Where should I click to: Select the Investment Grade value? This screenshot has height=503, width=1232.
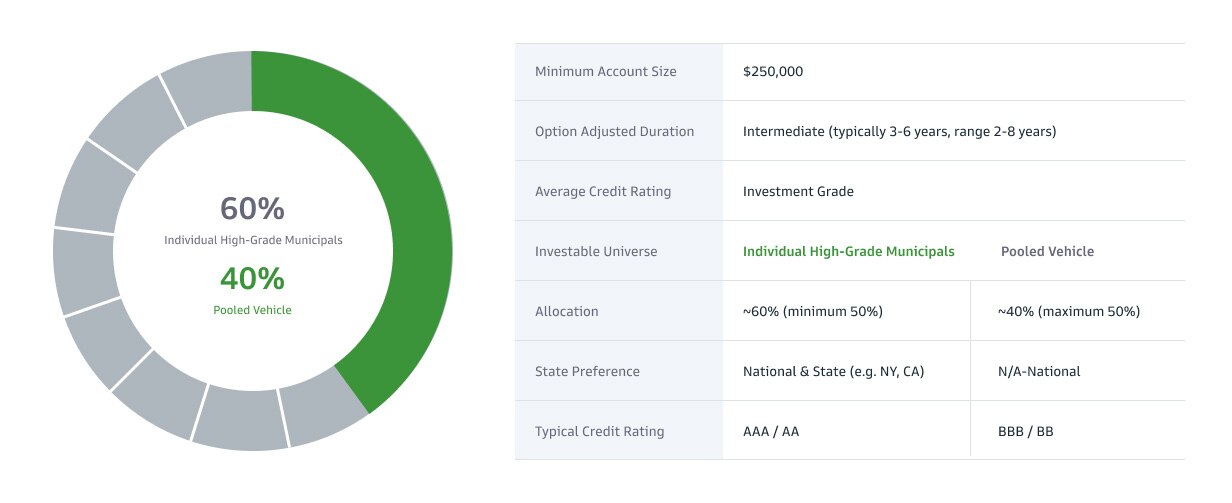(x=798, y=192)
